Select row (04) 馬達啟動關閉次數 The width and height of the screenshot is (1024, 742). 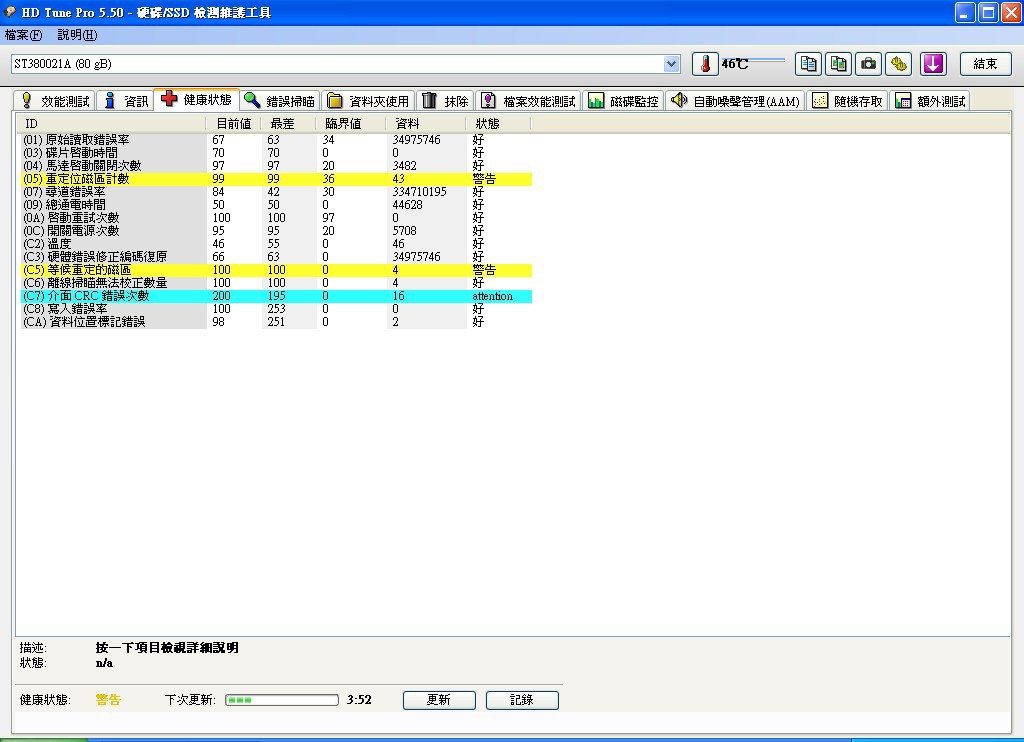(x=276, y=166)
